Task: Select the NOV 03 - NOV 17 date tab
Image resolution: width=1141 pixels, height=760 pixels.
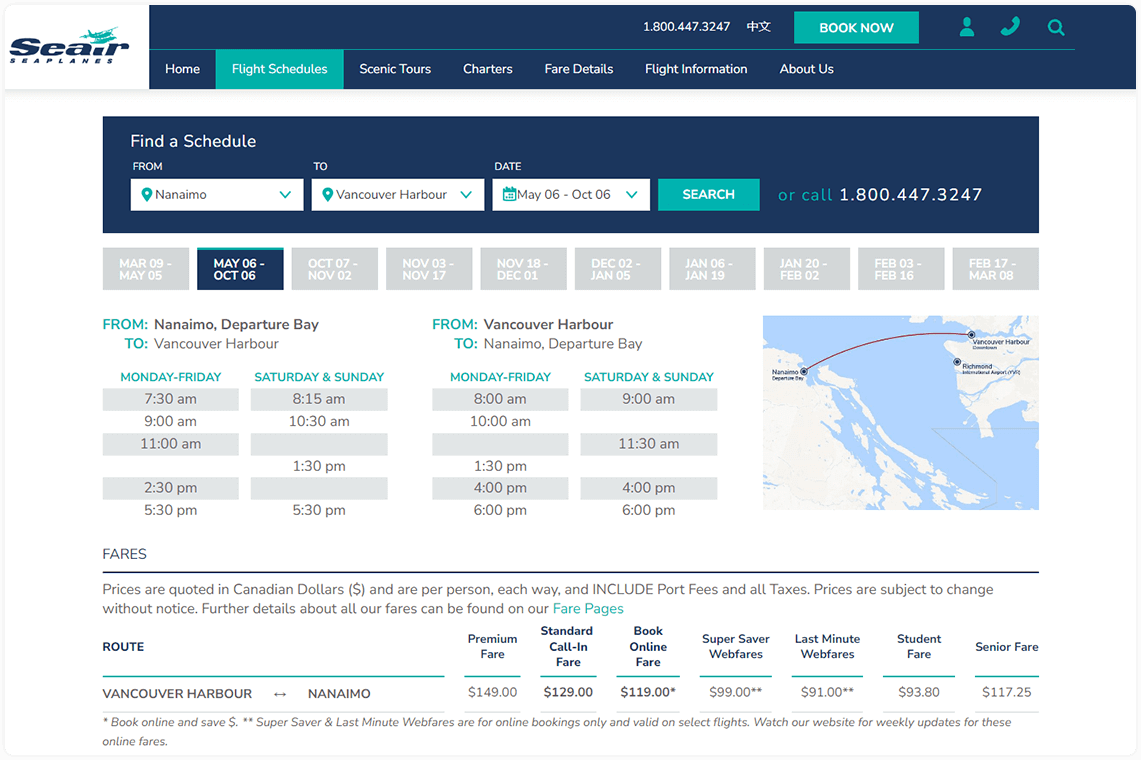Action: 429,269
